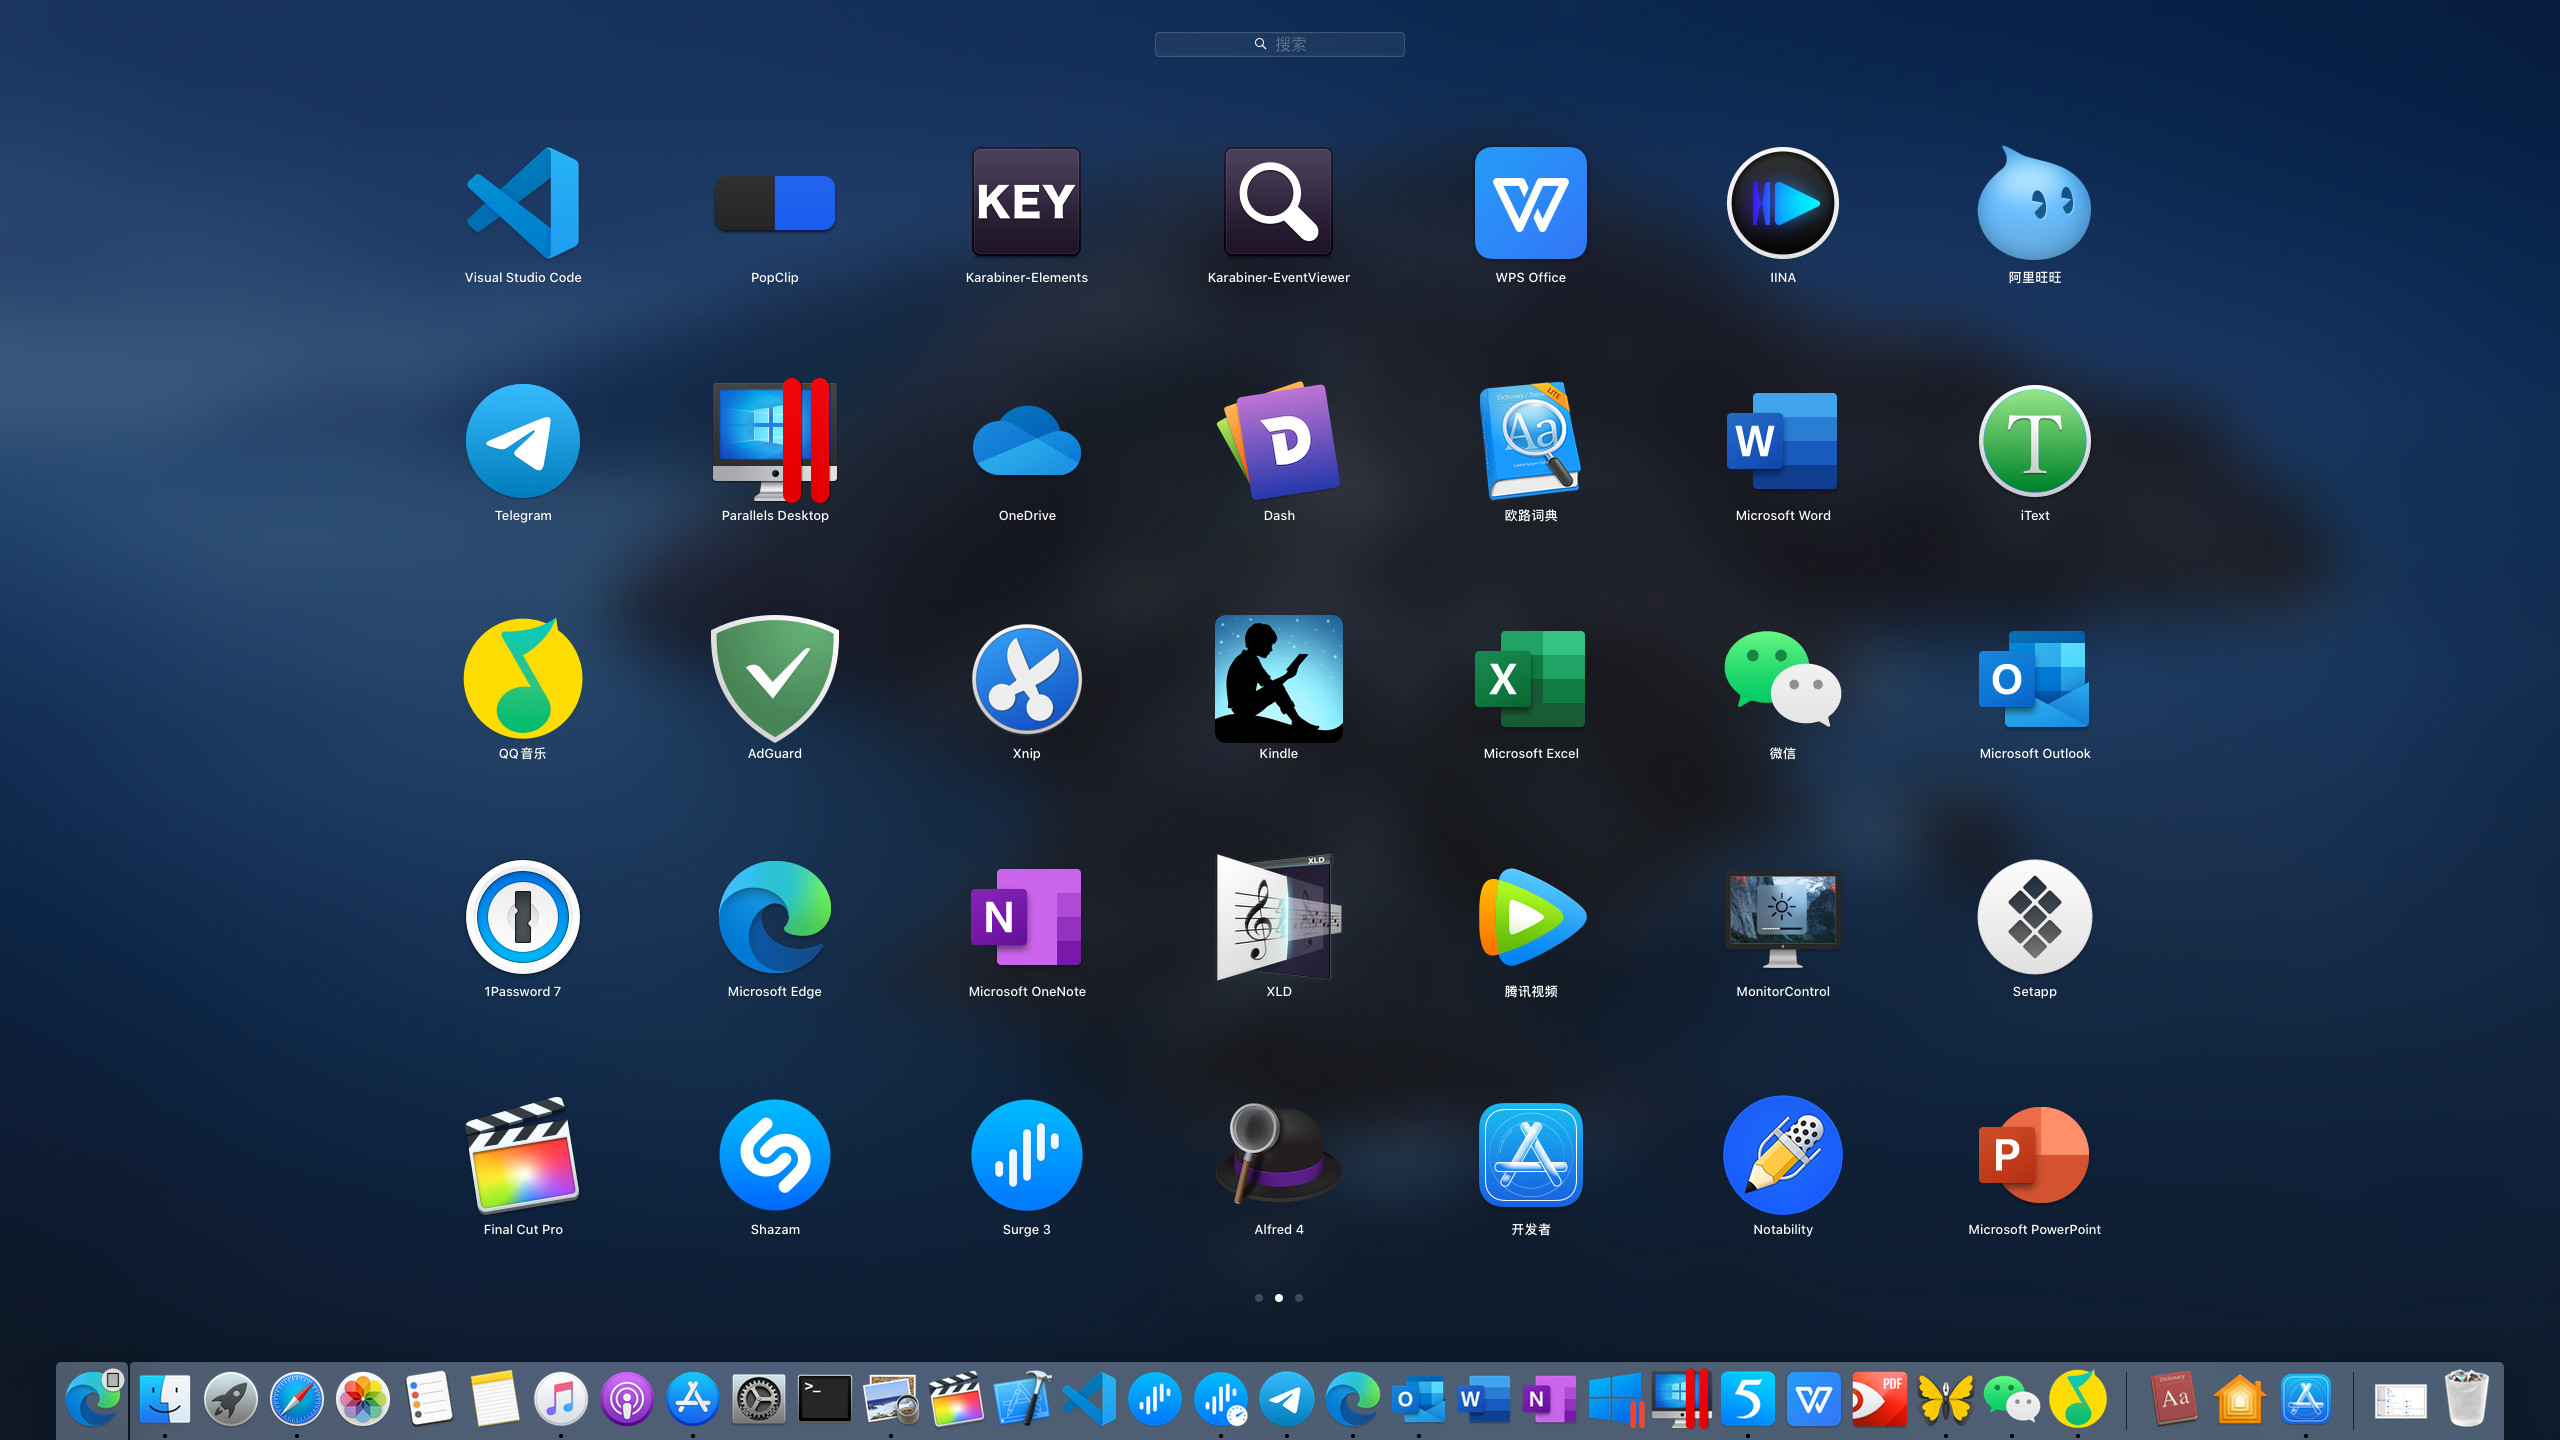Open Microsoft OneNote from Launchpad grid
The image size is (2560, 1440).
click(1027, 917)
